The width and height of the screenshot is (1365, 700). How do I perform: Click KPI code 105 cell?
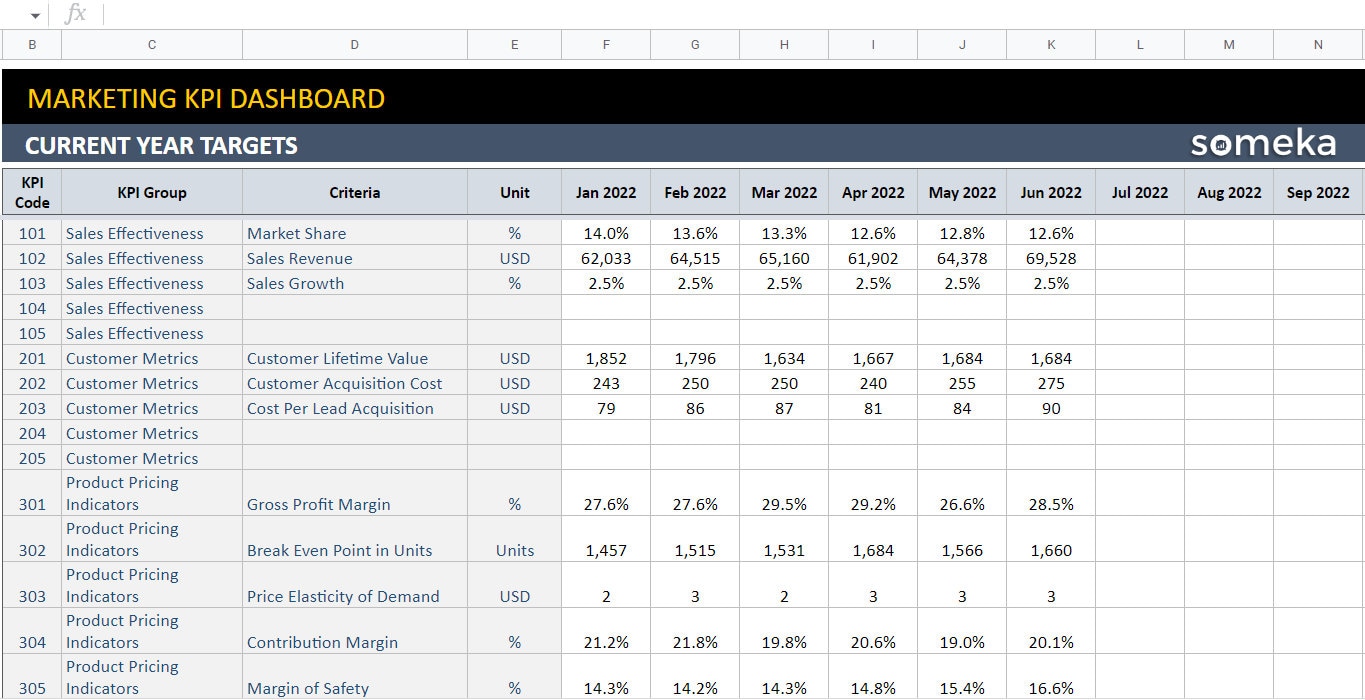click(x=32, y=333)
